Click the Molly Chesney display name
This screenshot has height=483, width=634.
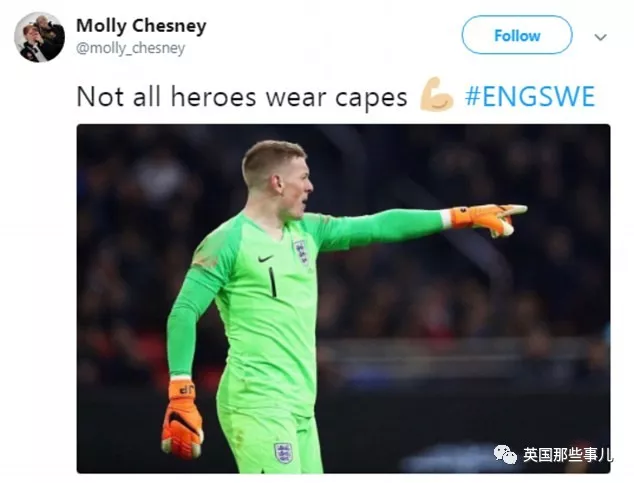pos(141,25)
